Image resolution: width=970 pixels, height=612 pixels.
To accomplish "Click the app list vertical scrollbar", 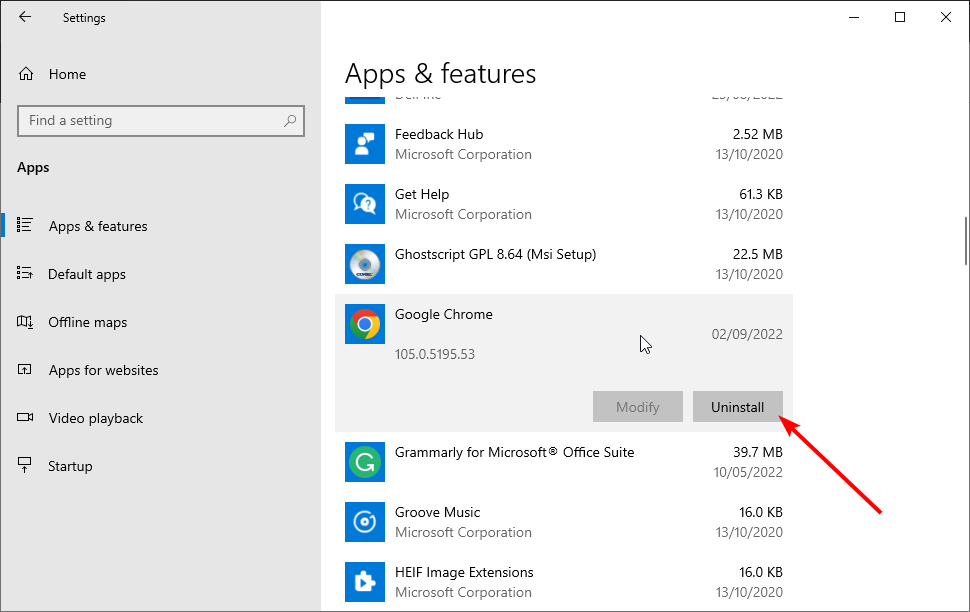I will pyautogui.click(x=966, y=241).
